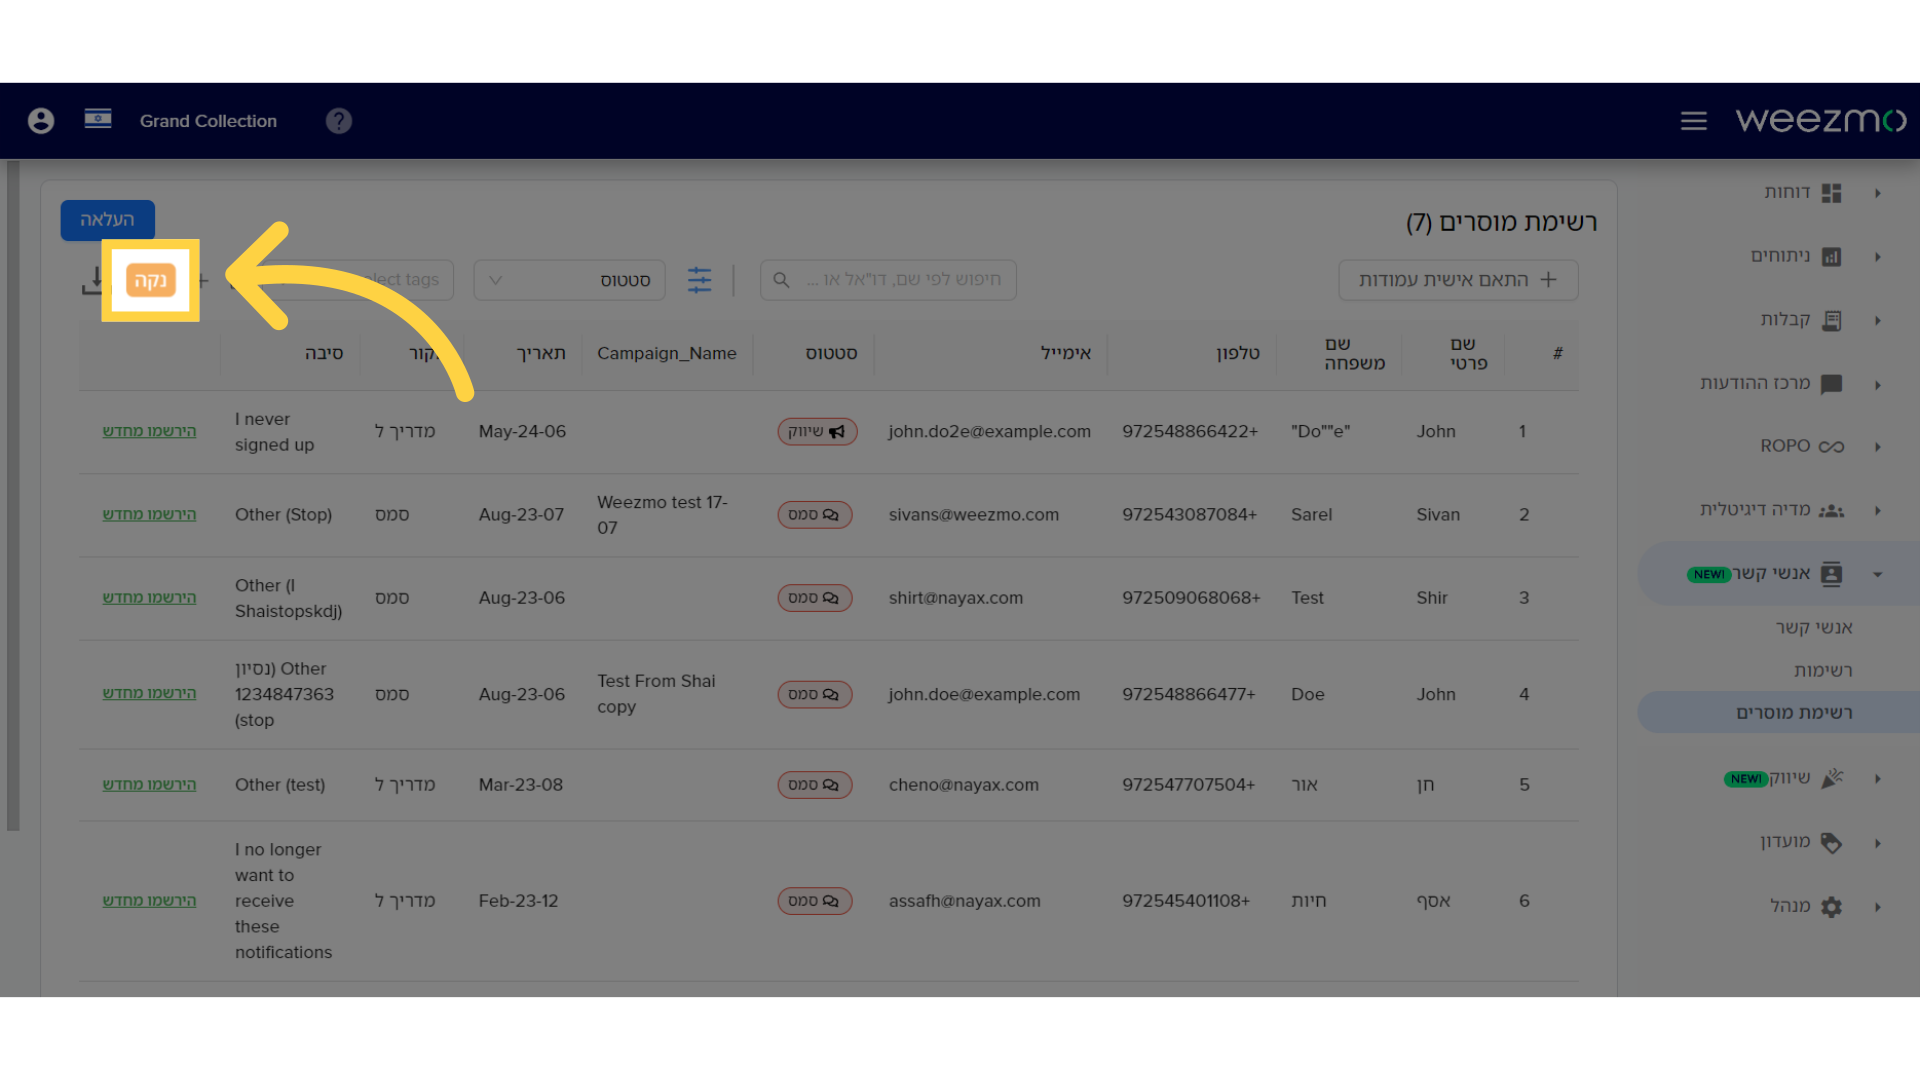The width and height of the screenshot is (1920, 1080).
Task: Click the message center chat icon
Action: 1832,385
